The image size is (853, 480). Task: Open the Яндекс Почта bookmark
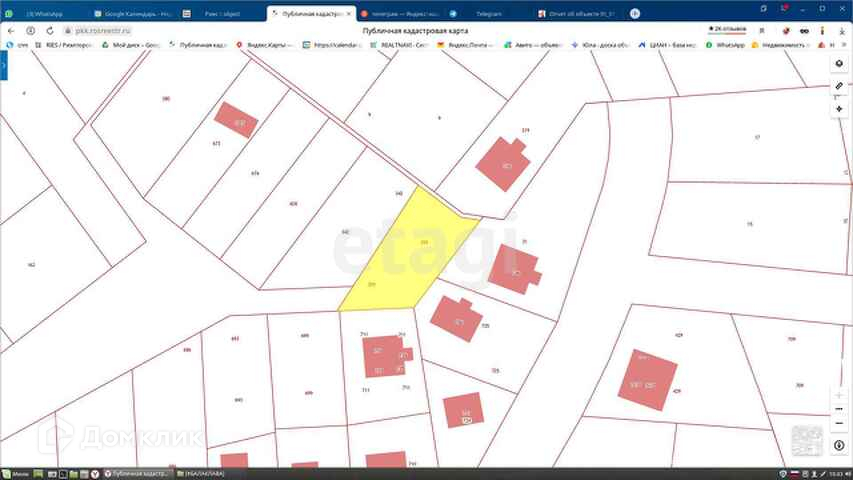coord(466,45)
